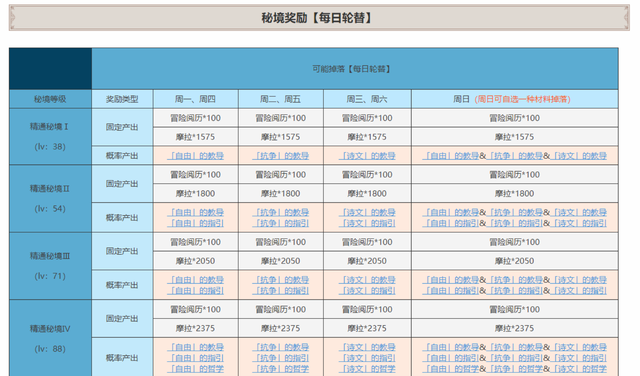Click 「自由」的教导 in 精通秘境 IV 周日 cell

[451, 347]
